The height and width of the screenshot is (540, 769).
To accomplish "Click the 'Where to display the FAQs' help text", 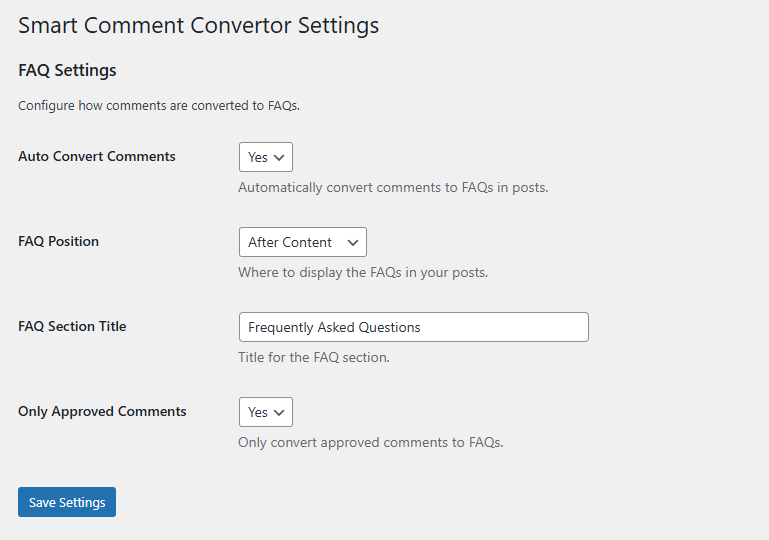I will [x=363, y=272].
